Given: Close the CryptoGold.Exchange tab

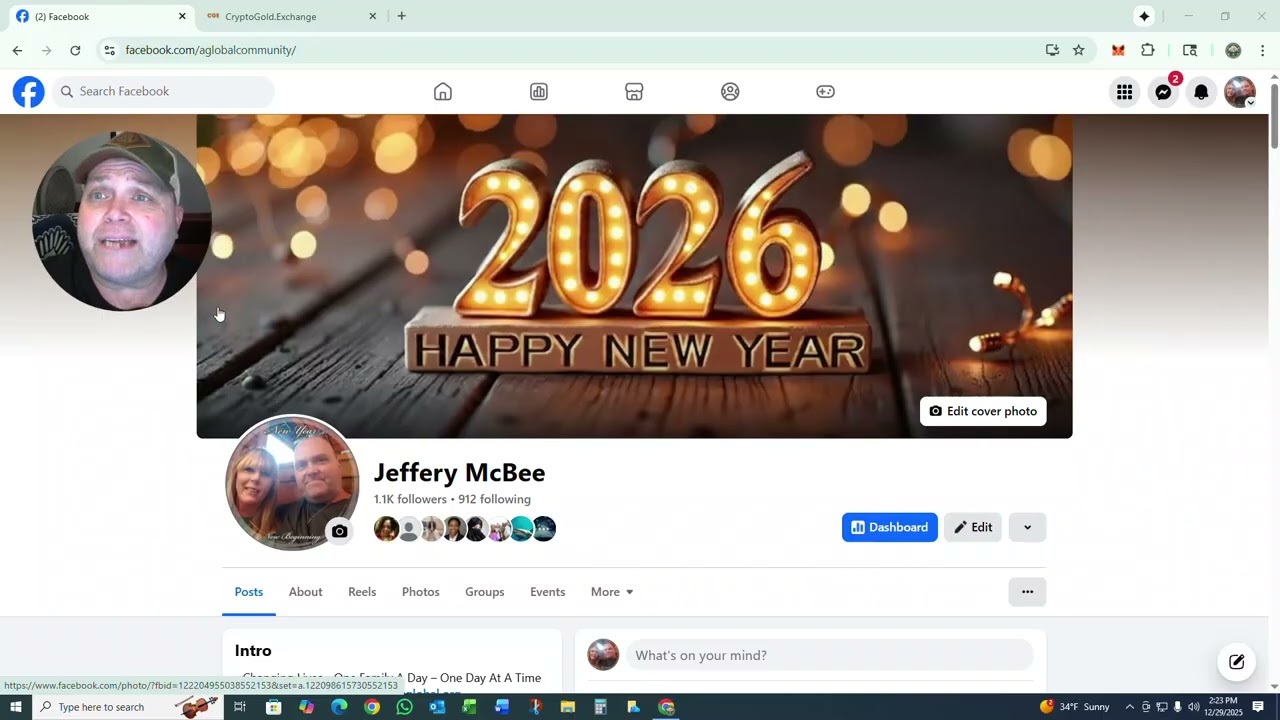Looking at the screenshot, I should pos(373,16).
